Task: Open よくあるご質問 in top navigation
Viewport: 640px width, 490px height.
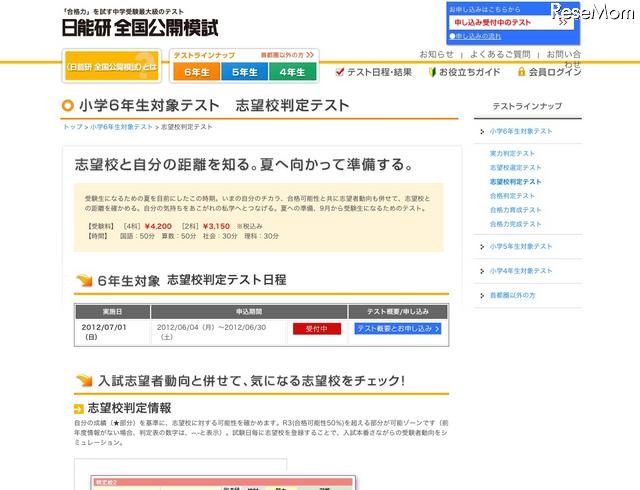Action: pos(500,54)
